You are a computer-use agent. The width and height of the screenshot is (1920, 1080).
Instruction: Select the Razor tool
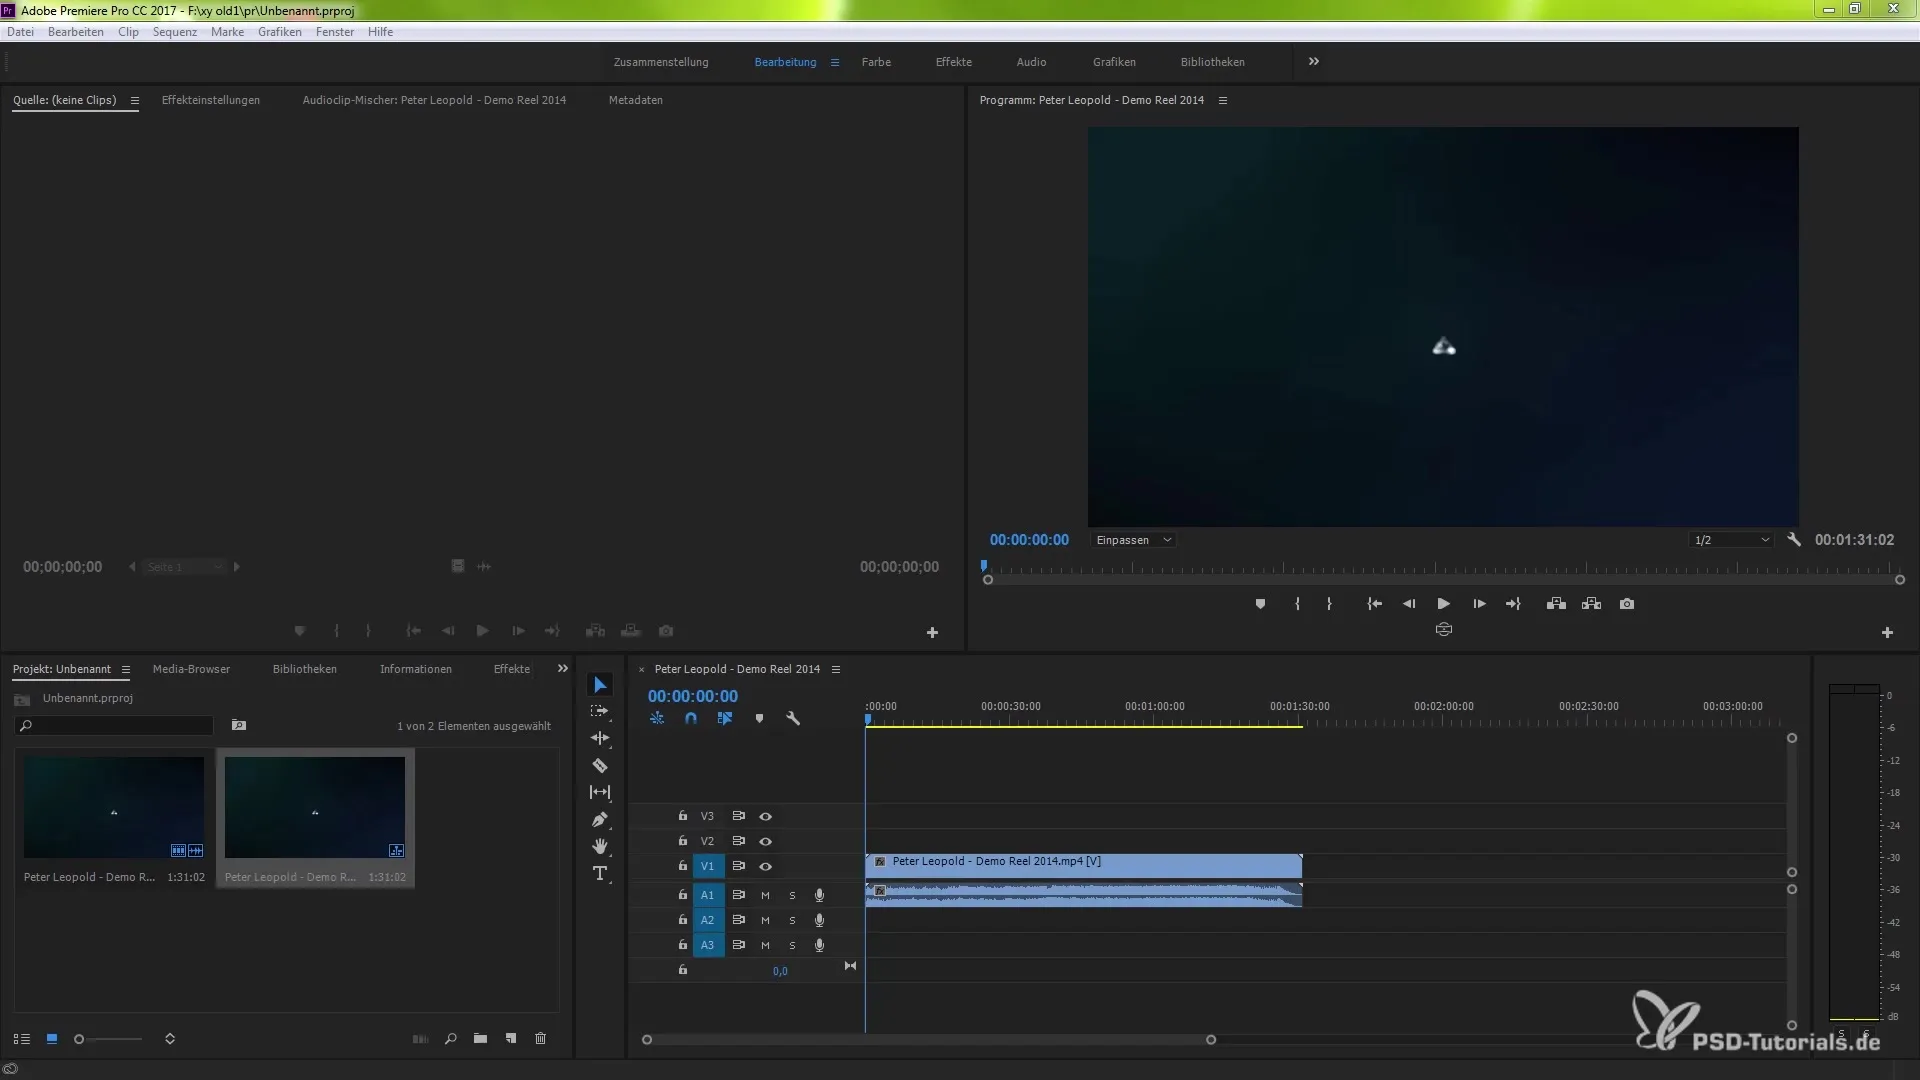(x=600, y=765)
